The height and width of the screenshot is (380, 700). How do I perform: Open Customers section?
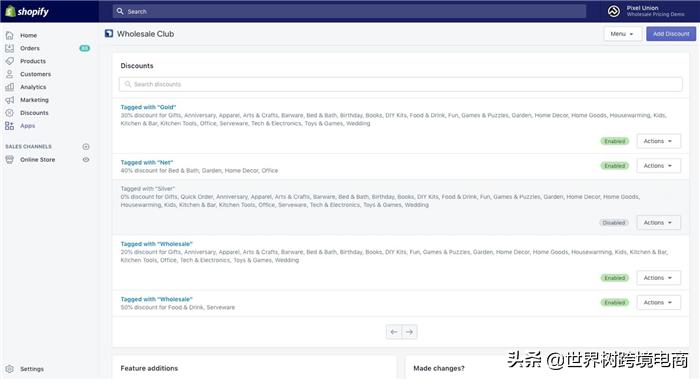coord(35,74)
